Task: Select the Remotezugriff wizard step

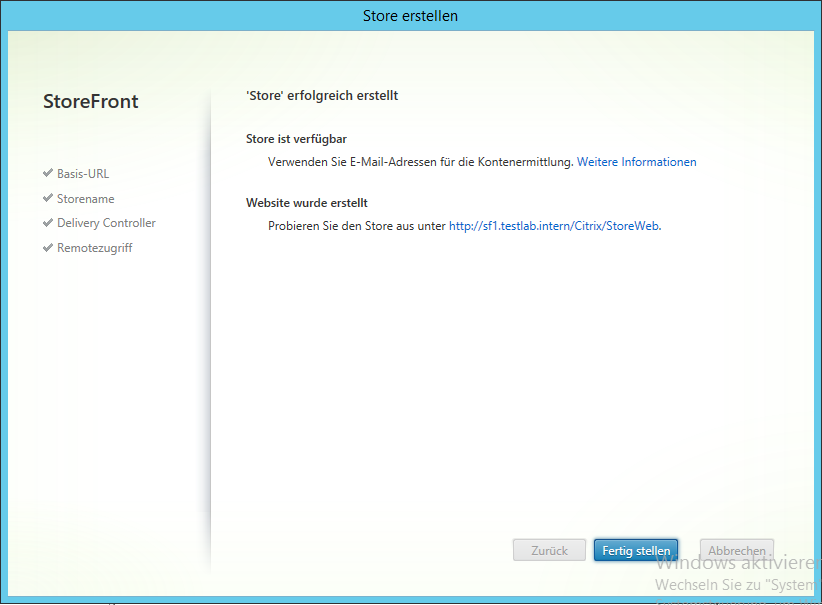Action: click(x=95, y=248)
